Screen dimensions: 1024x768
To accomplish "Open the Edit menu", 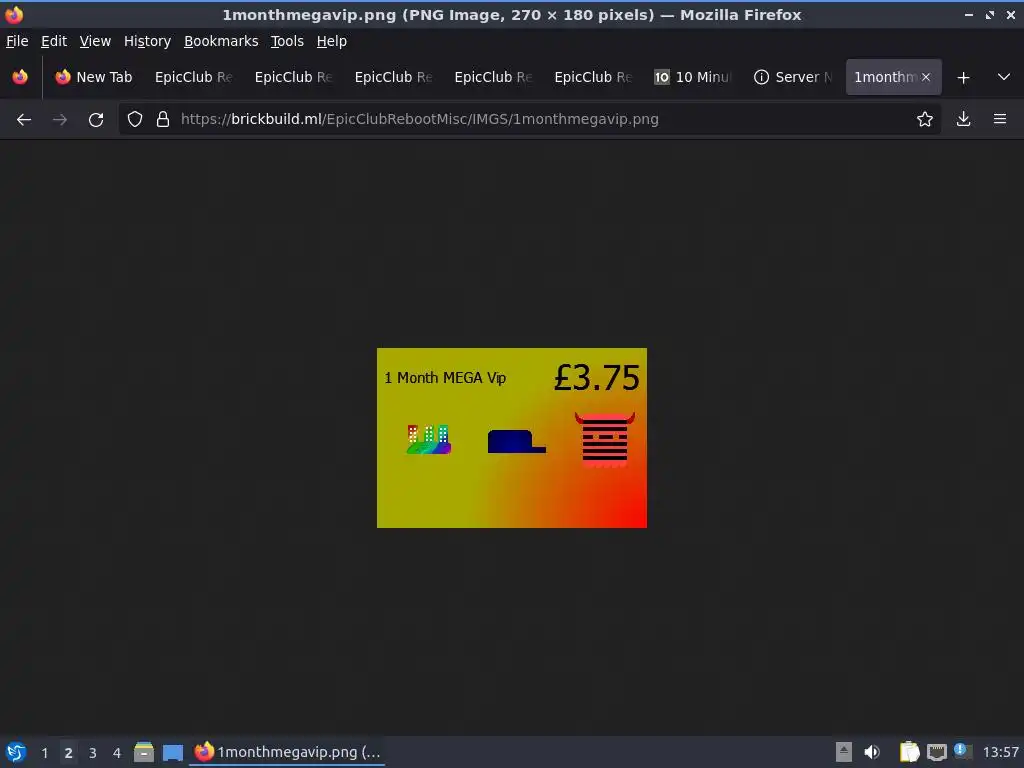I will coord(54,41).
